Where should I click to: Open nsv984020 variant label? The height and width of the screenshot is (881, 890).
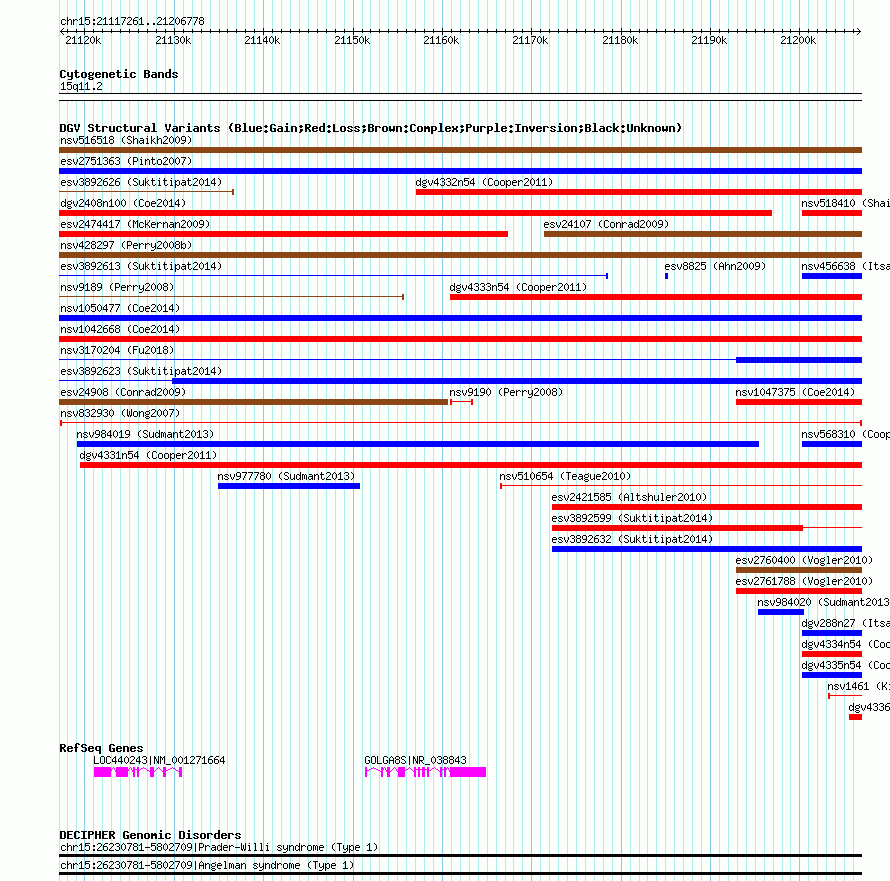tap(824, 602)
